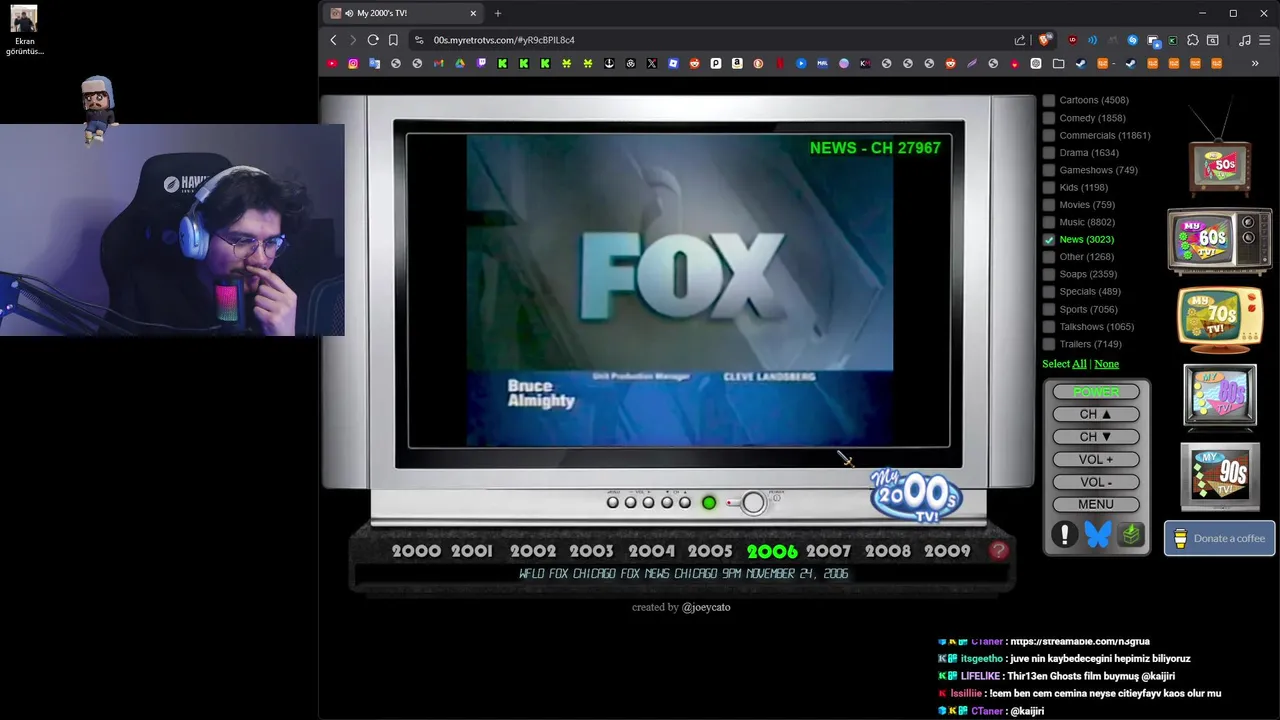
Task: Uncheck the News (3023) checkbox
Action: 1049,240
